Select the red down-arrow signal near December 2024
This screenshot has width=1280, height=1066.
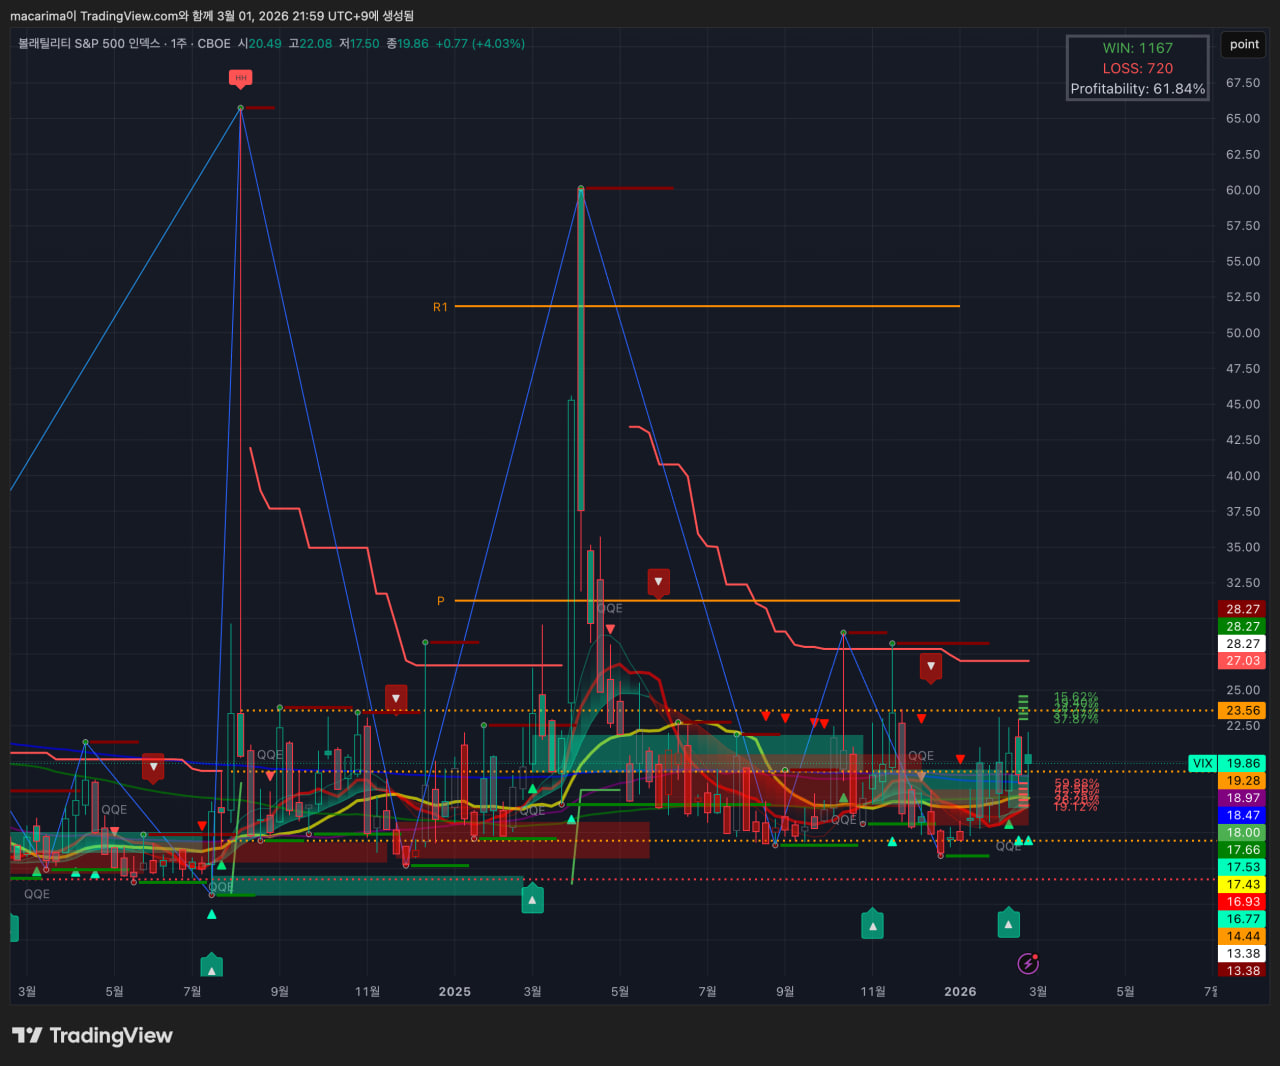pos(396,699)
